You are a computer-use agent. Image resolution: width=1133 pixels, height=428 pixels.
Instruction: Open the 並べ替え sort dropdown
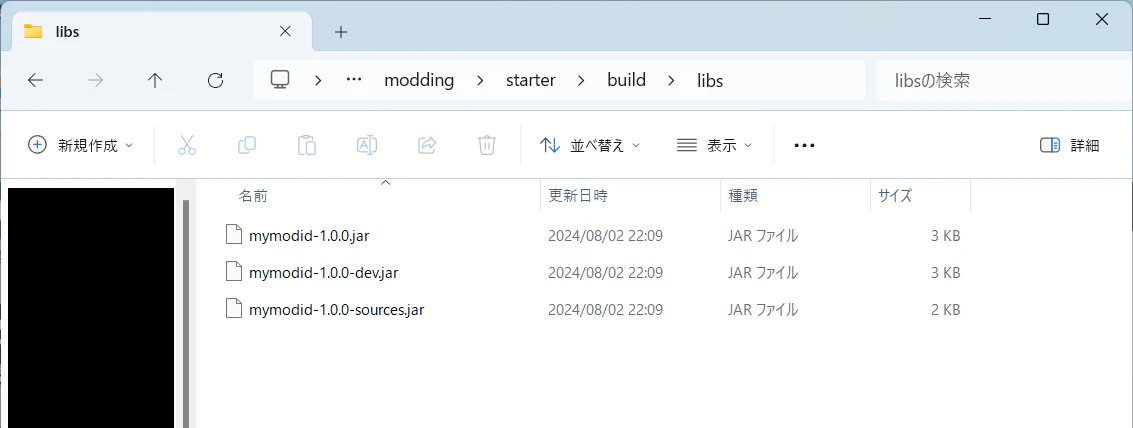click(x=590, y=145)
